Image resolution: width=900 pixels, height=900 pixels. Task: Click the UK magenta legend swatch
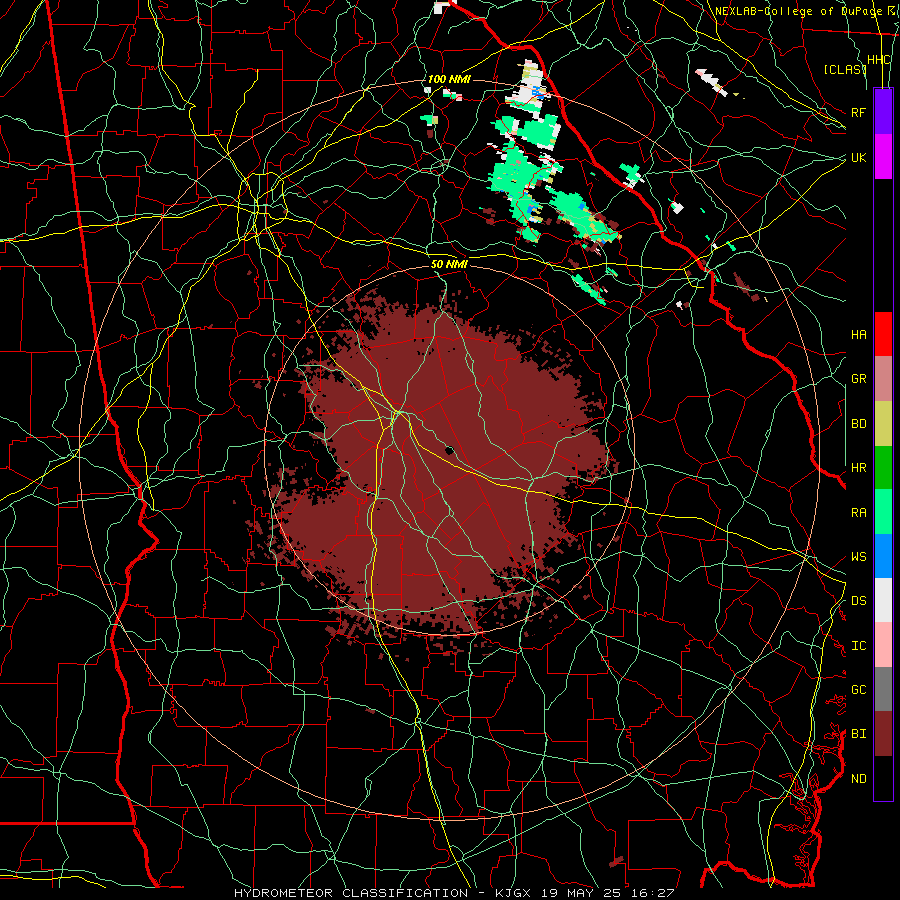point(883,156)
